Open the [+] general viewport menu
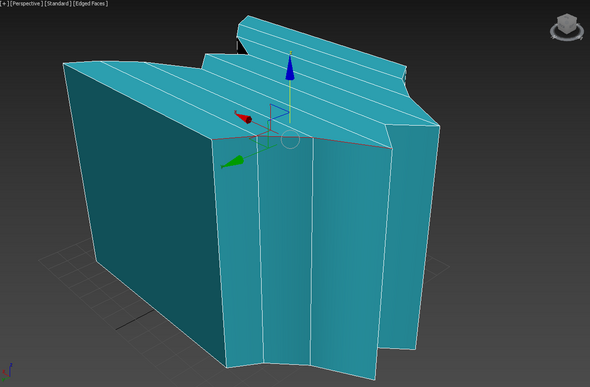The height and width of the screenshot is (387, 590). pos(4,3)
